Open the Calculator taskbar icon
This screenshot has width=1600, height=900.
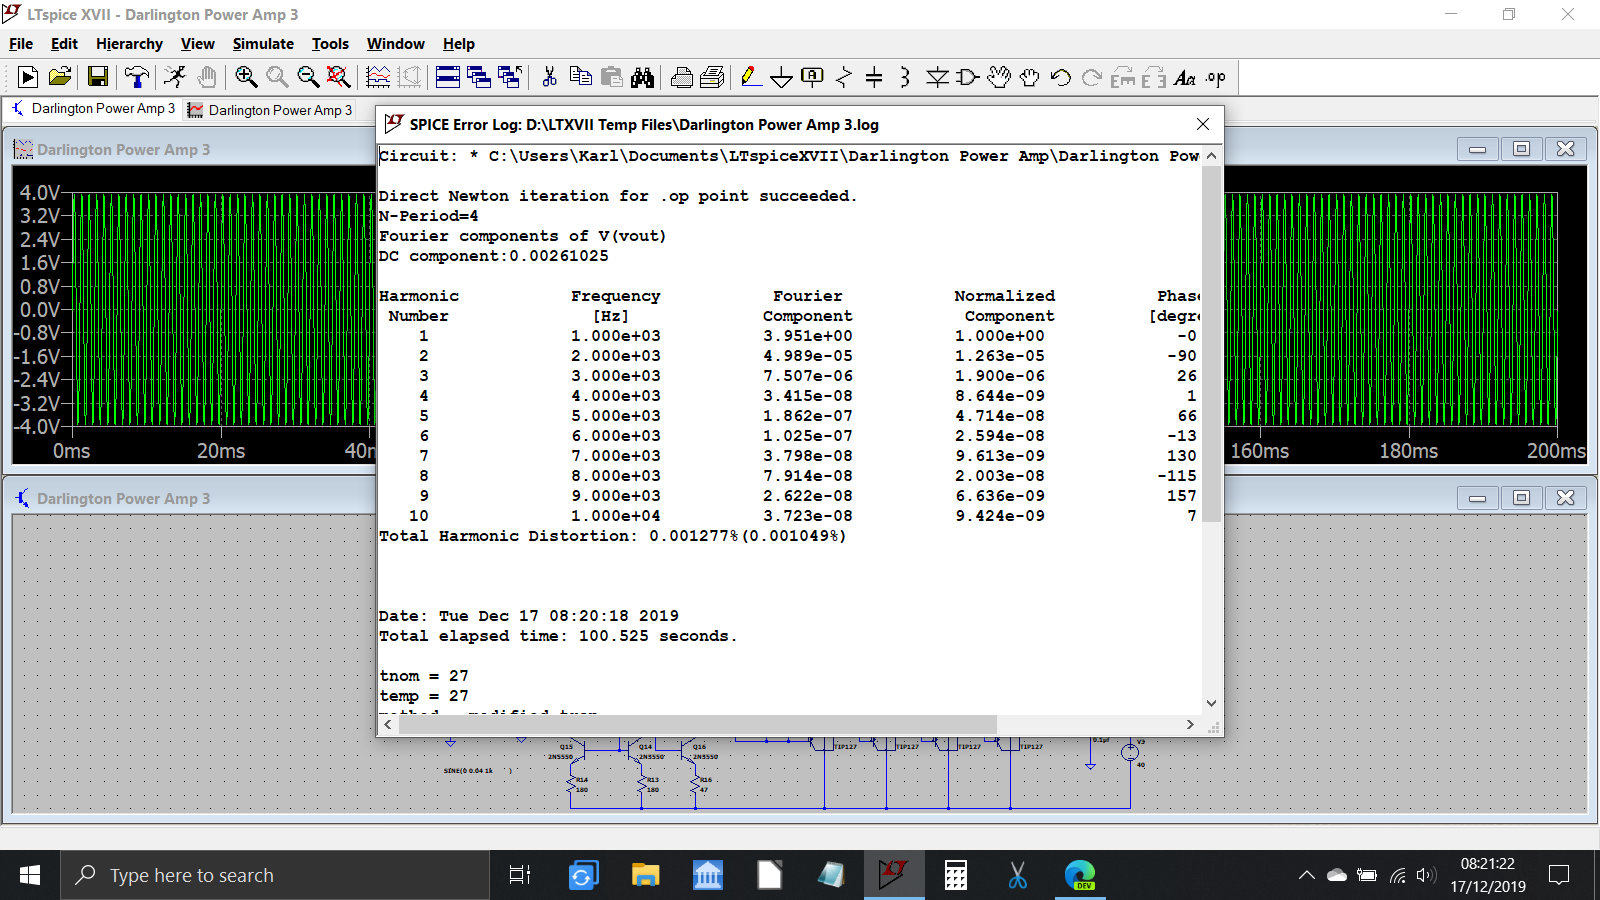(956, 875)
